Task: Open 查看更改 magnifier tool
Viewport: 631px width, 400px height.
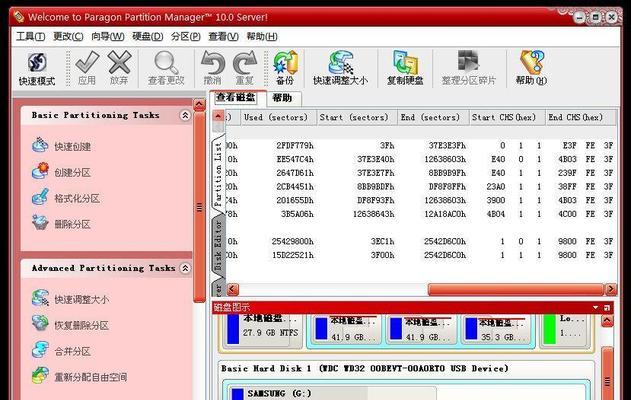Action: (166, 68)
